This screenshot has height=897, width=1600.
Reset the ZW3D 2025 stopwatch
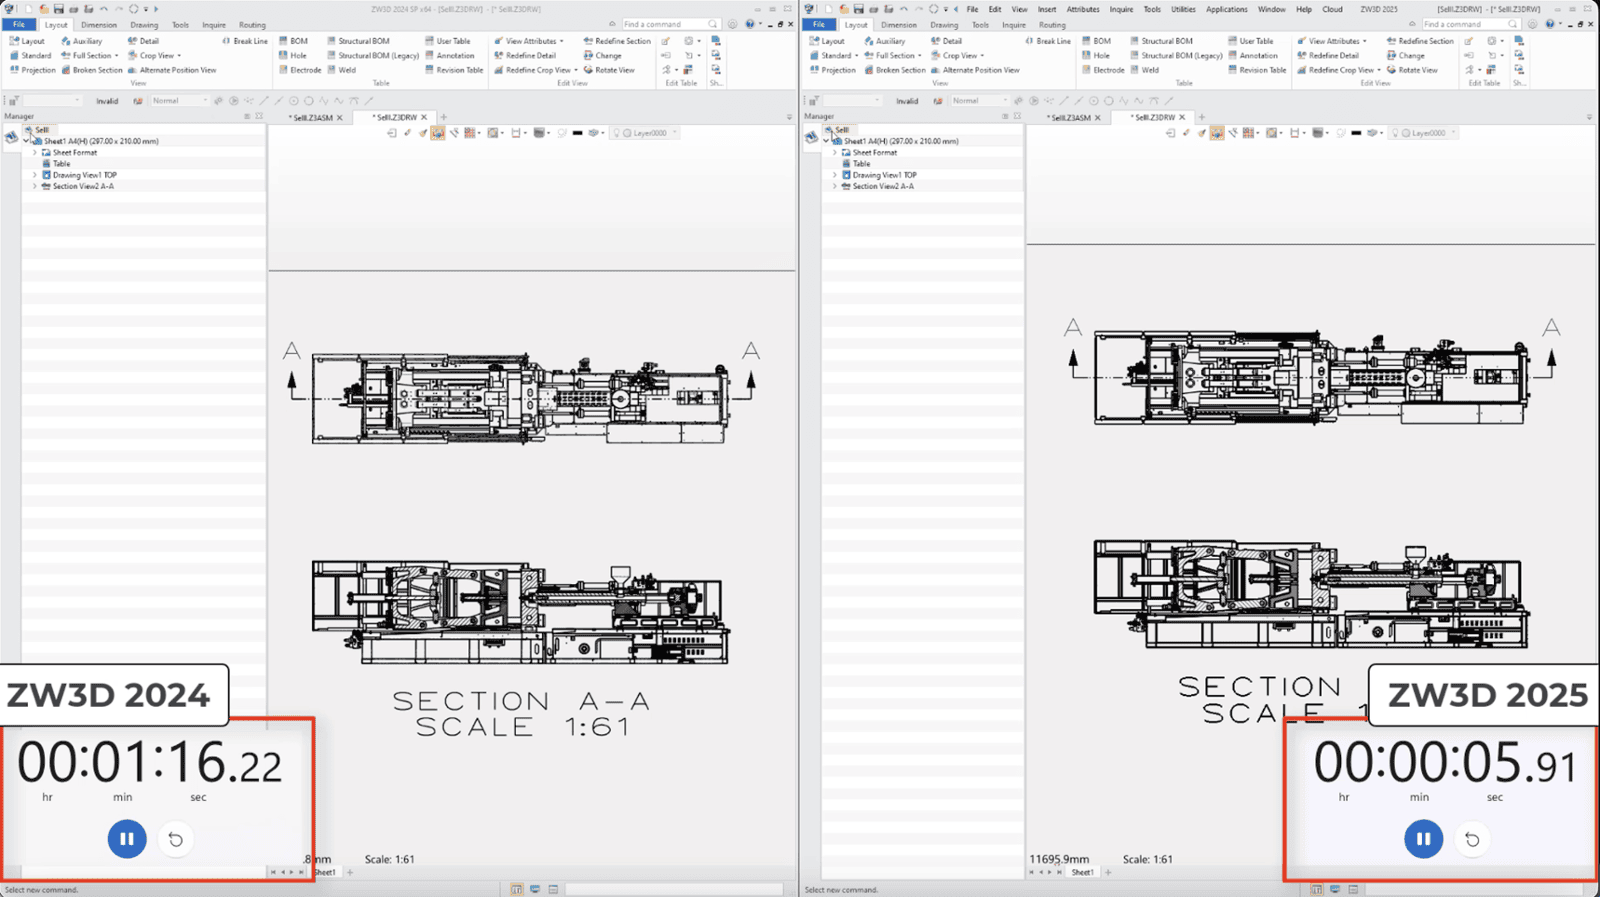1472,839
